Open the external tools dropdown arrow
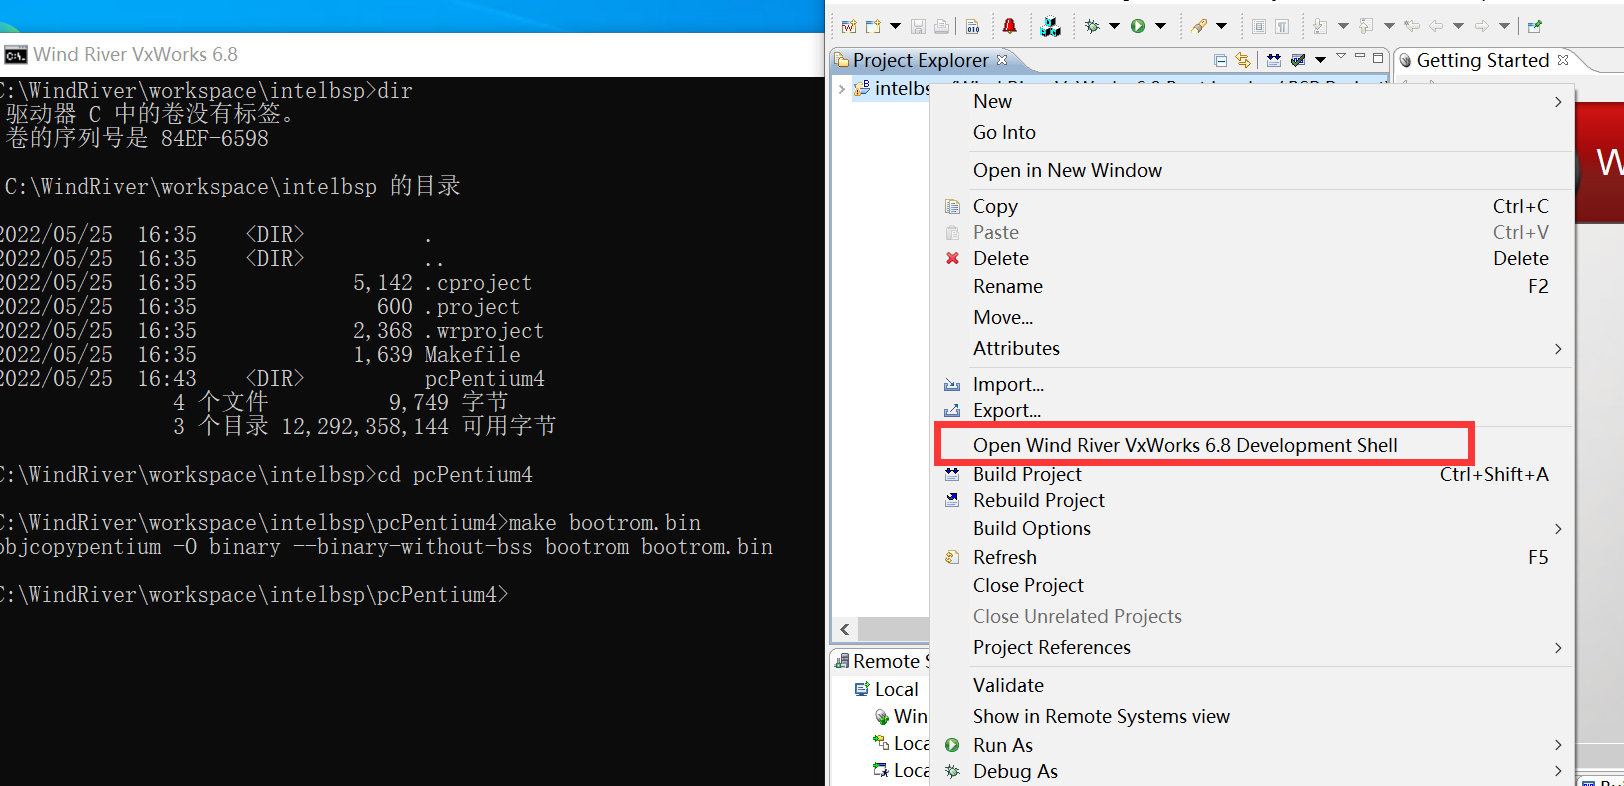The width and height of the screenshot is (1624, 786). [x=1221, y=26]
